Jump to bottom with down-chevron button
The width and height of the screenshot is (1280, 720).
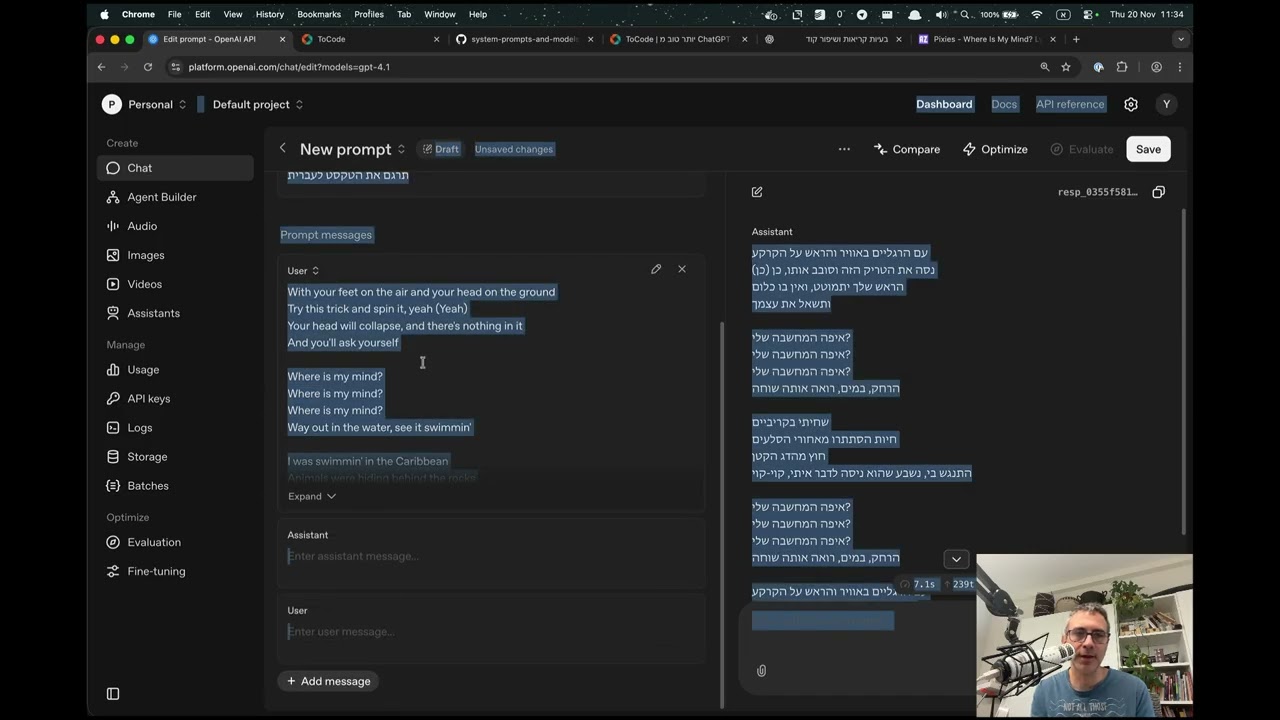click(x=956, y=559)
